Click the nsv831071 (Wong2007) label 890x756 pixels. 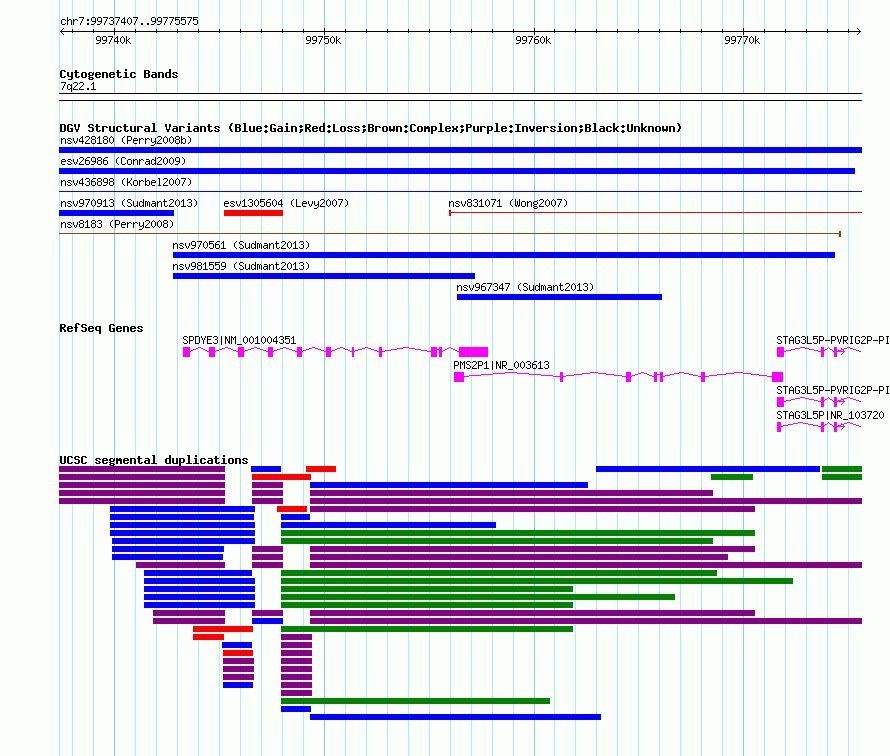[508, 203]
